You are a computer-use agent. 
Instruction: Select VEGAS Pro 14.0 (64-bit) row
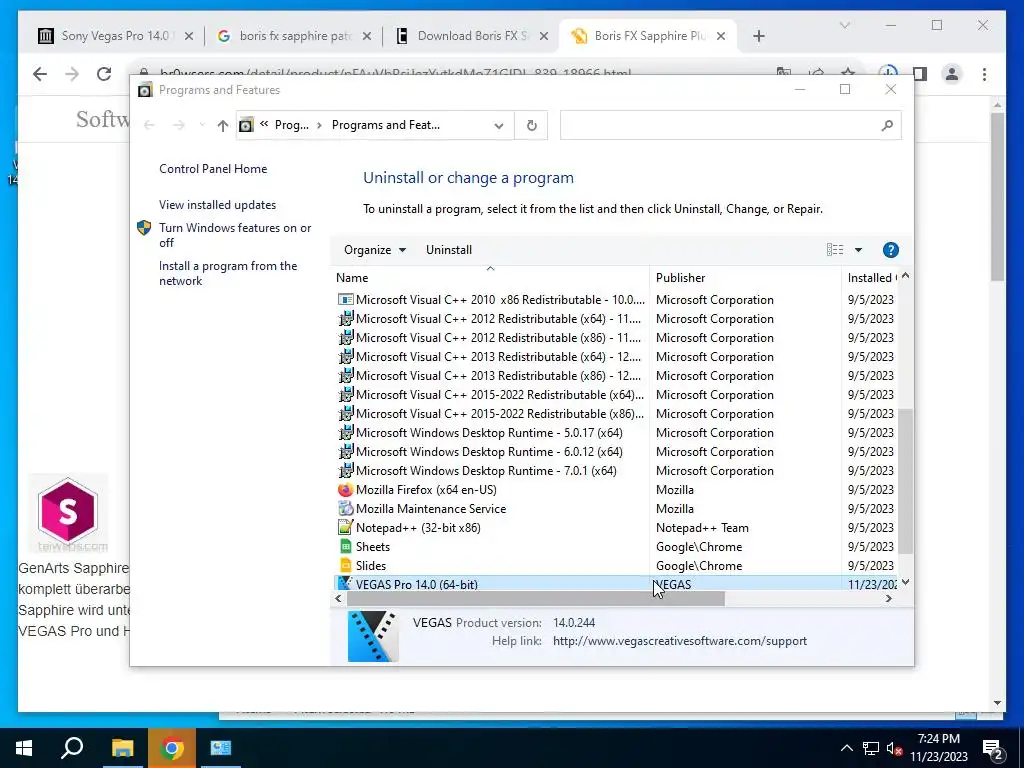click(x=615, y=584)
